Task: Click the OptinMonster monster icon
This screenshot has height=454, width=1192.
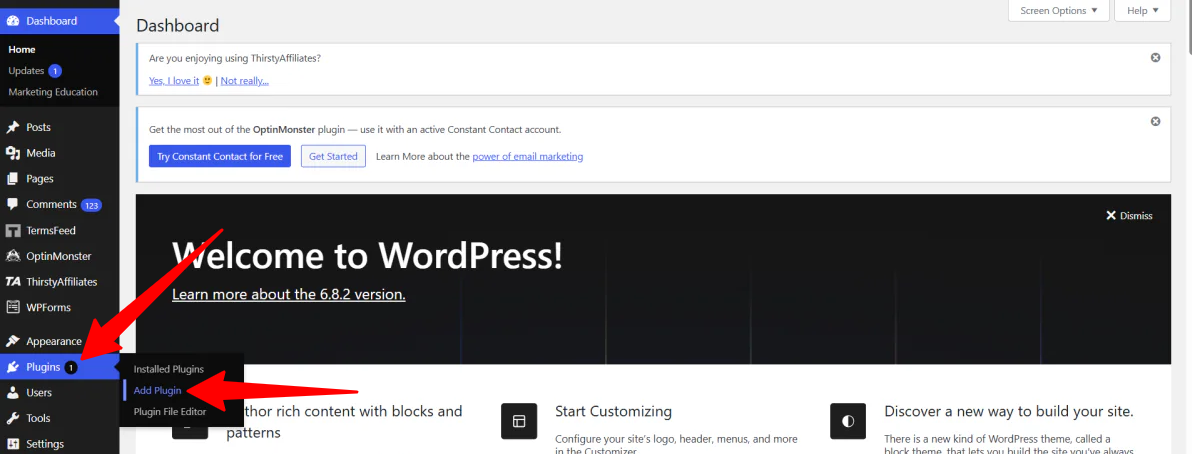Action: pos(13,256)
